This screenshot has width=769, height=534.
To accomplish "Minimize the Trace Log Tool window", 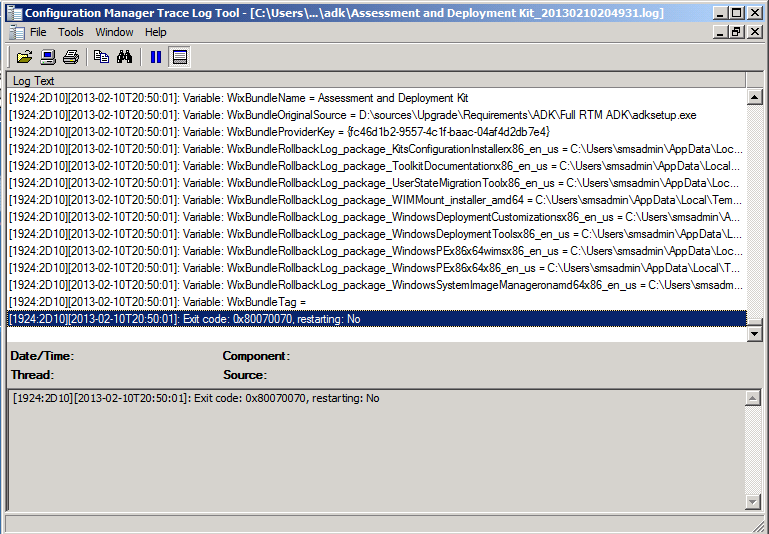I will (x=720, y=13).
